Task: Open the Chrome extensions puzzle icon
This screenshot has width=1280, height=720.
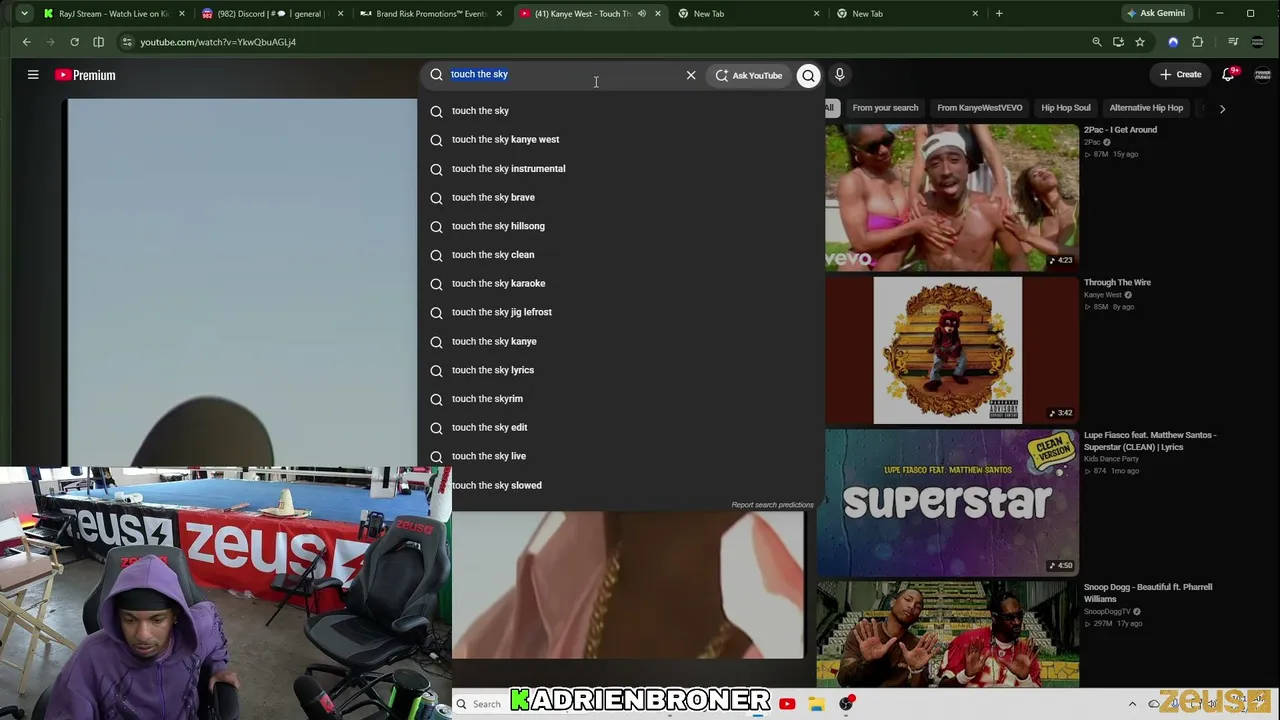Action: click(1198, 42)
